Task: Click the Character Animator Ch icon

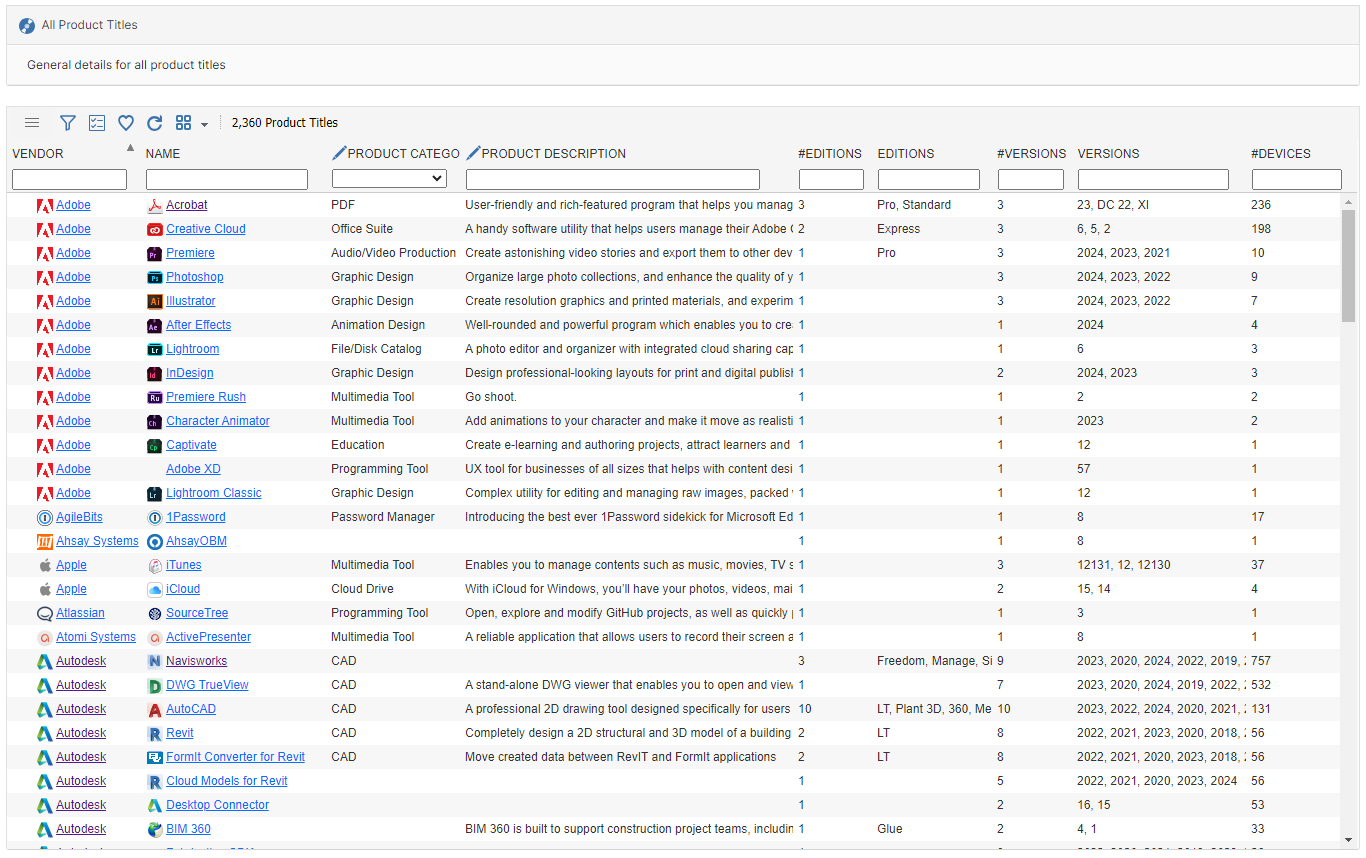Action: 155,422
